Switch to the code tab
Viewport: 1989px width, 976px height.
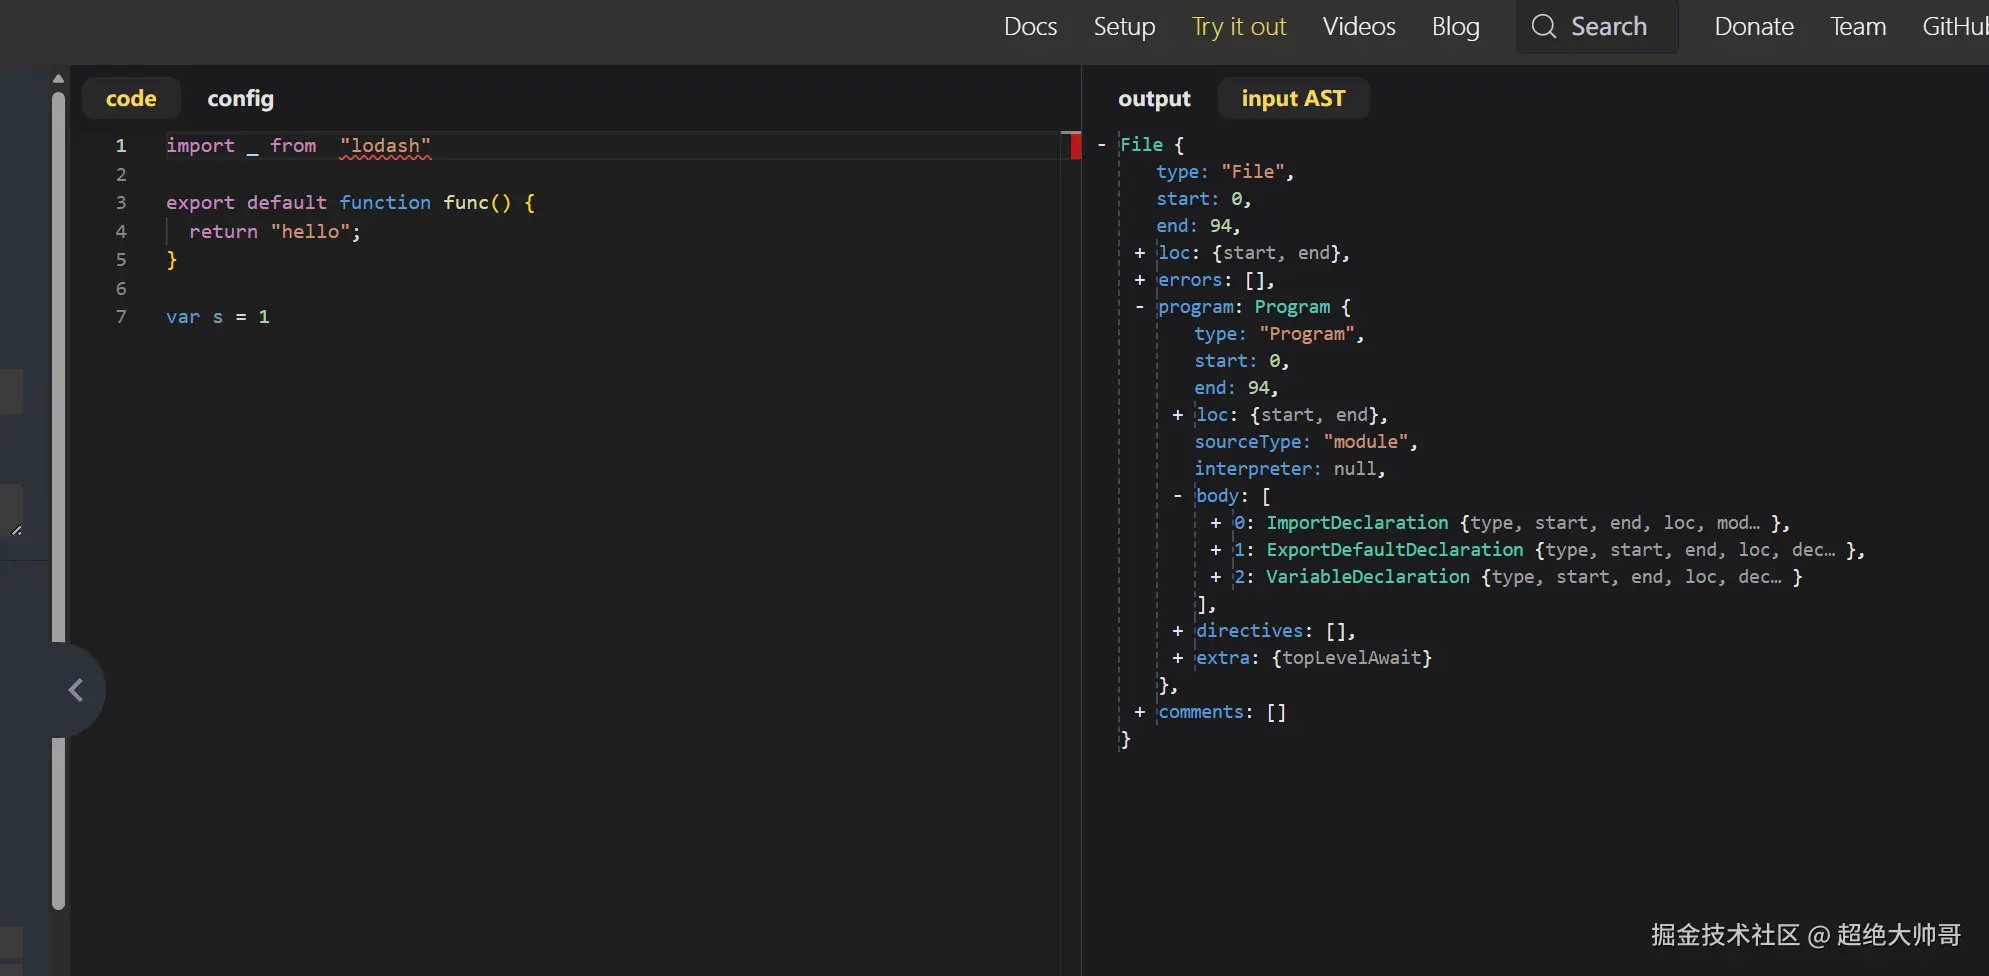click(131, 98)
